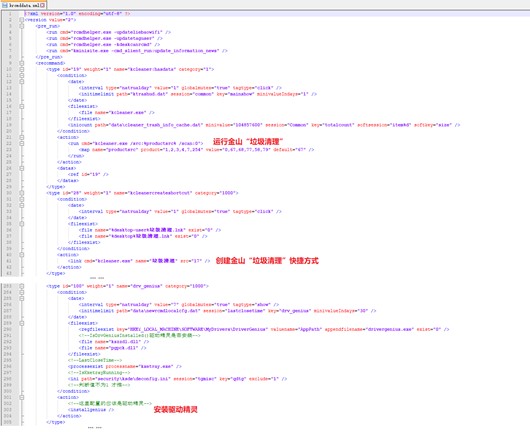Viewport: 530px width, 432px height.
Task: Click the kcleaner:hasdata type line
Action: [x=130, y=69]
